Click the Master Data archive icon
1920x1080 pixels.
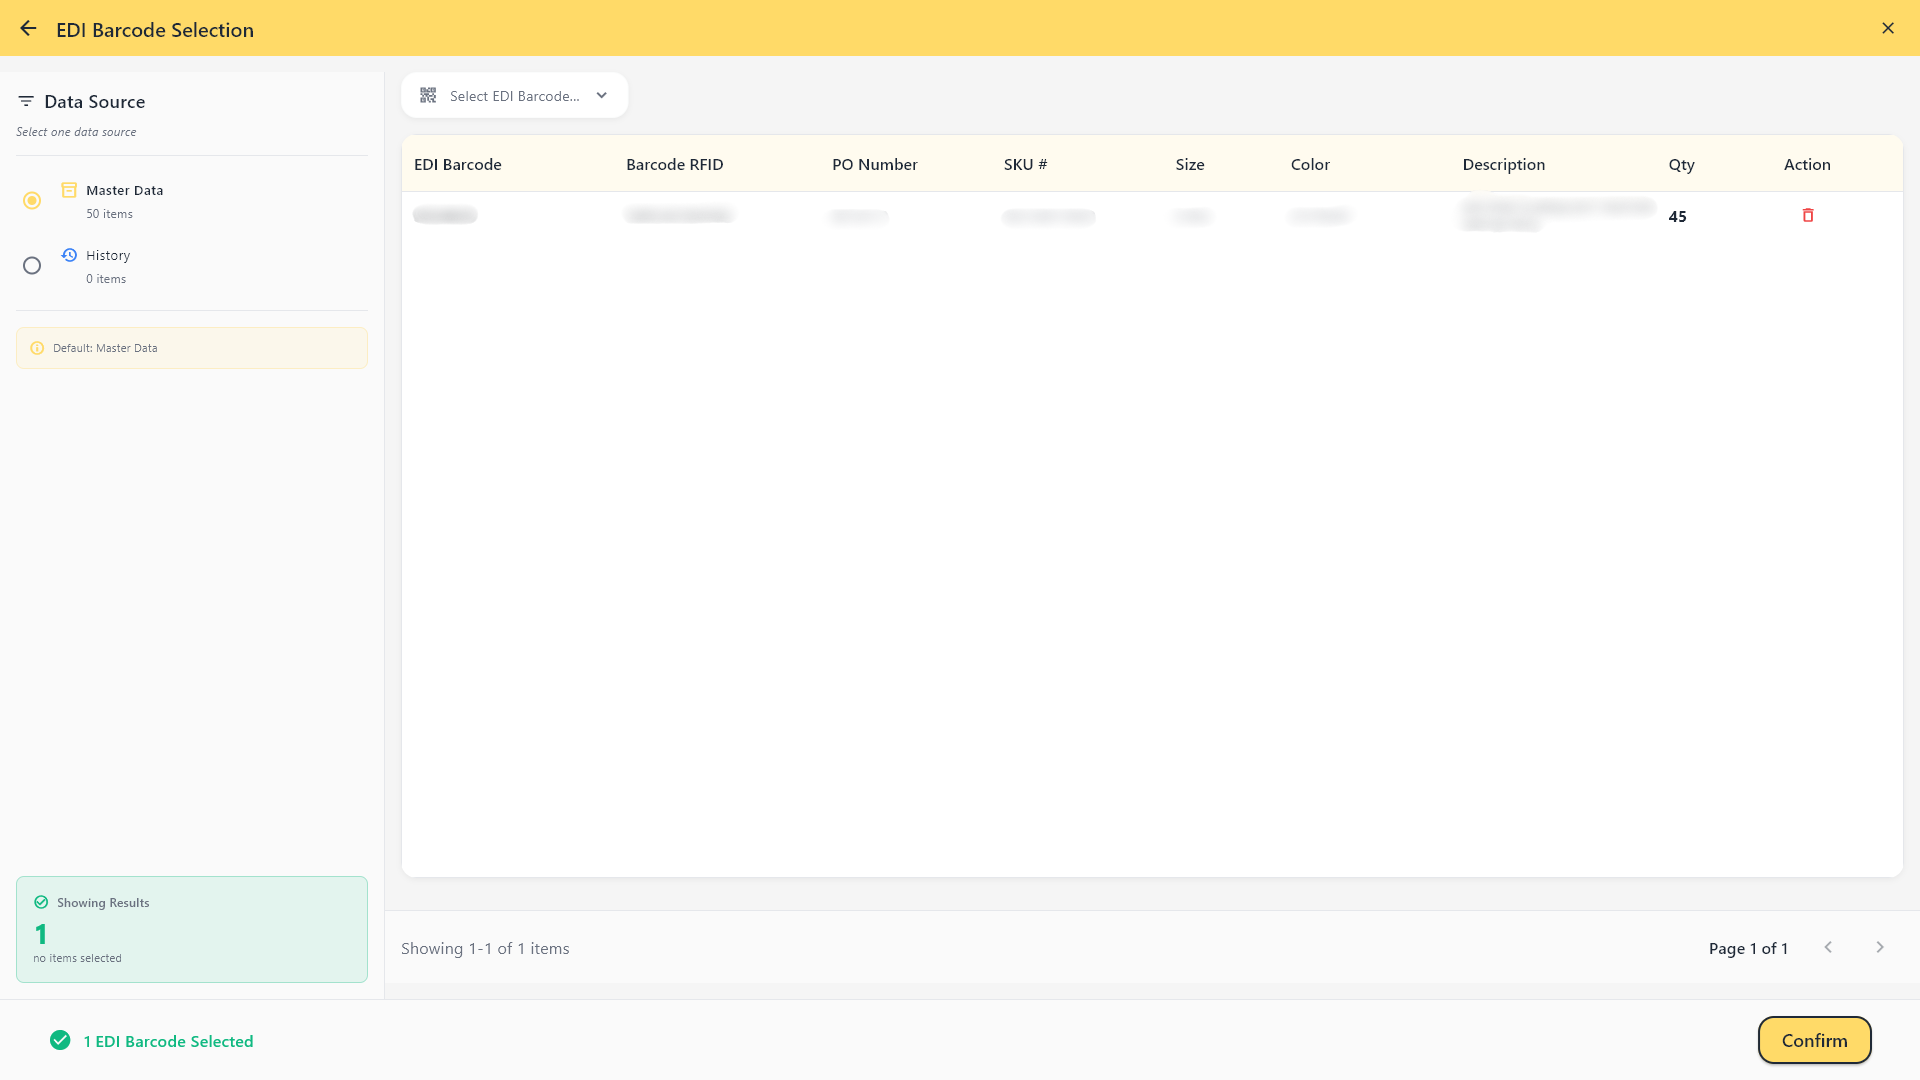pos(69,190)
